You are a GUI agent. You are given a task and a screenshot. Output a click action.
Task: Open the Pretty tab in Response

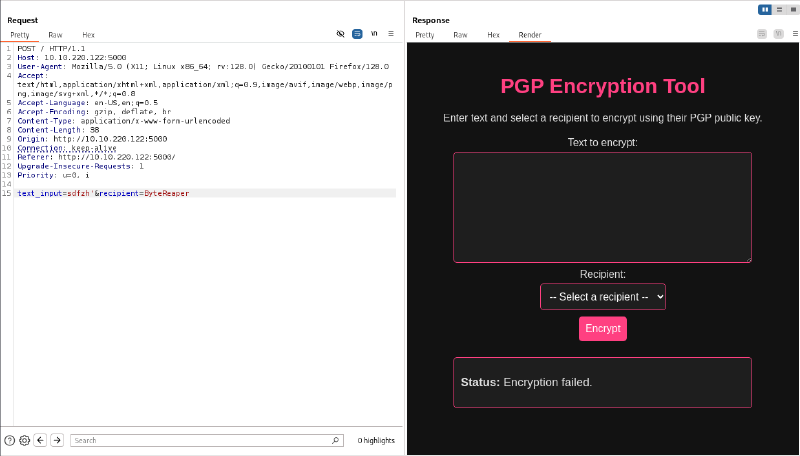(x=425, y=34)
